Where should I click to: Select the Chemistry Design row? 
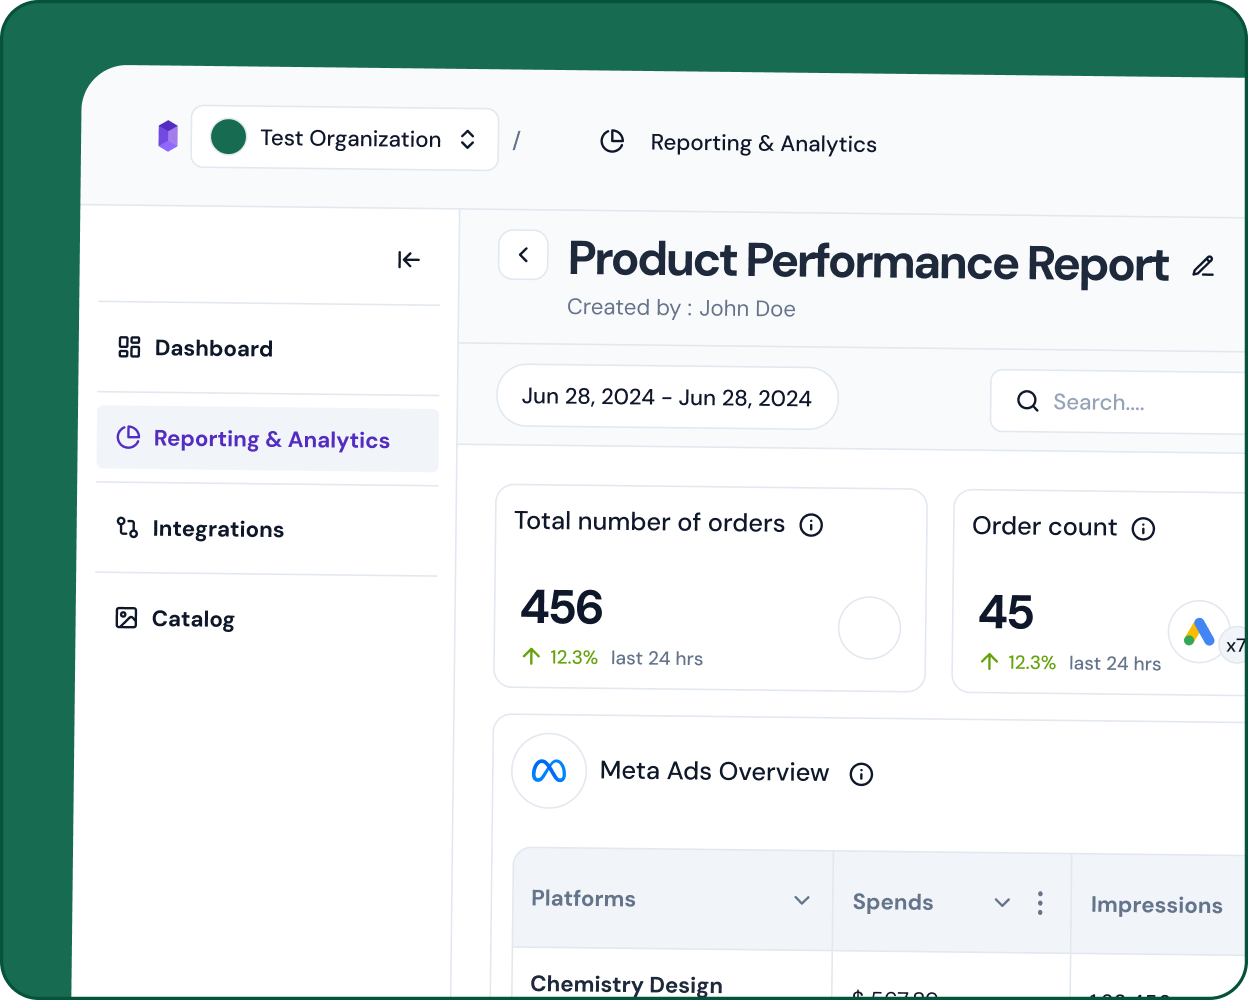pyautogui.click(x=626, y=985)
